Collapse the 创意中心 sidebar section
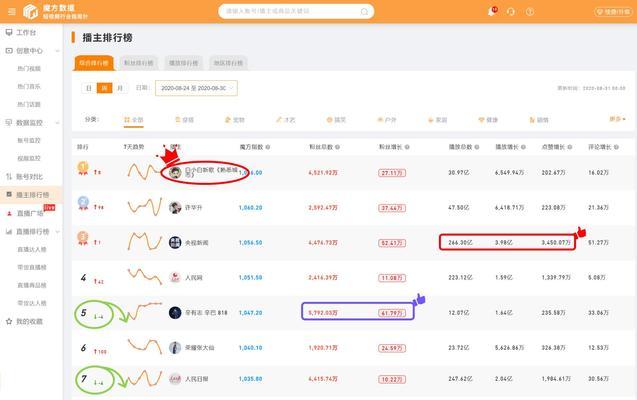The height and width of the screenshot is (400, 637). (x=57, y=51)
